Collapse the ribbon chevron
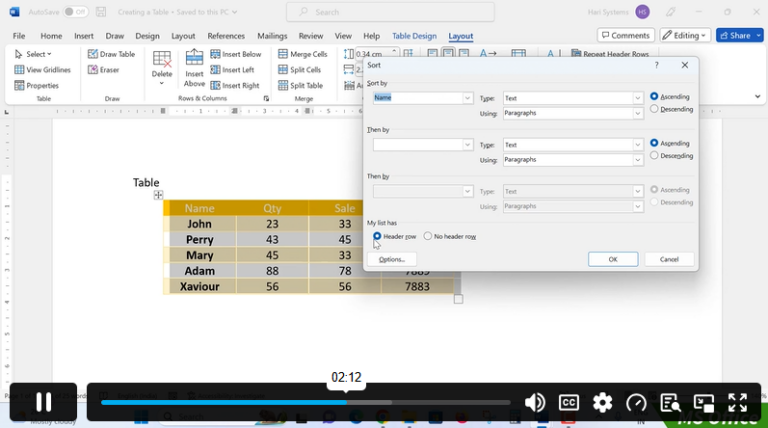Image resolution: width=768 pixels, height=428 pixels. click(x=757, y=96)
